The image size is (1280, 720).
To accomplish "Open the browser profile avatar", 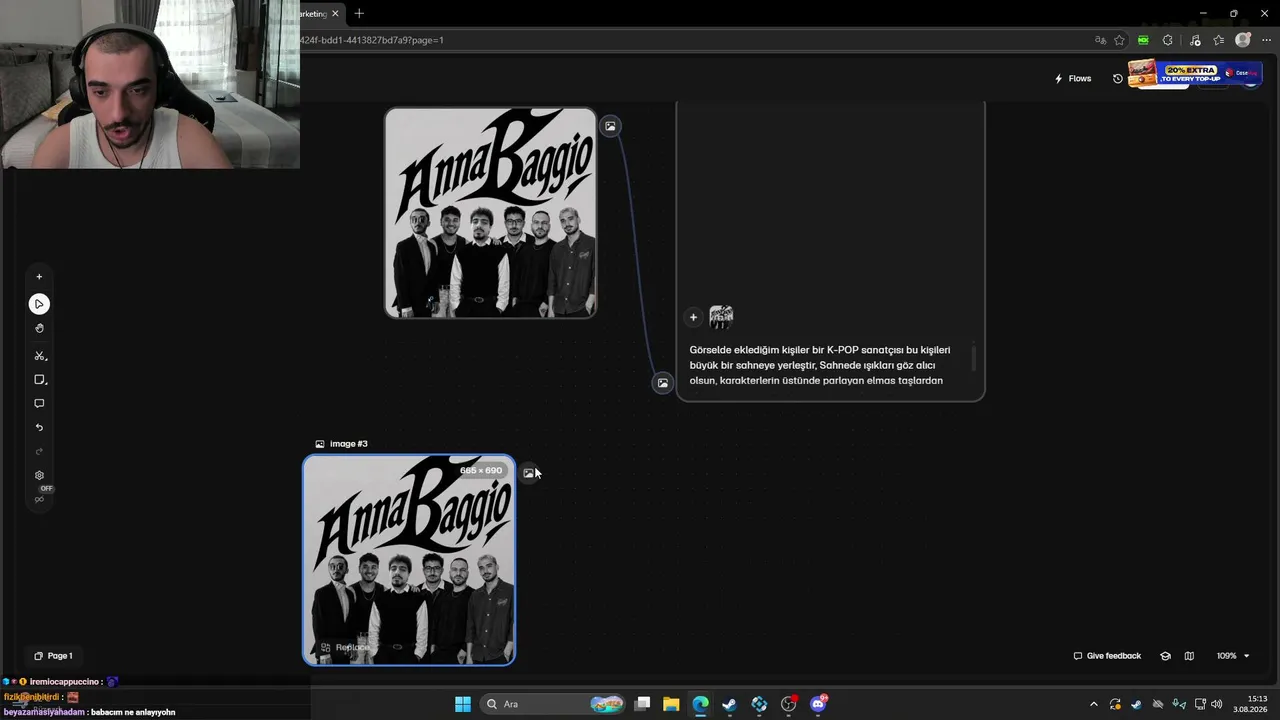I will click(1243, 40).
